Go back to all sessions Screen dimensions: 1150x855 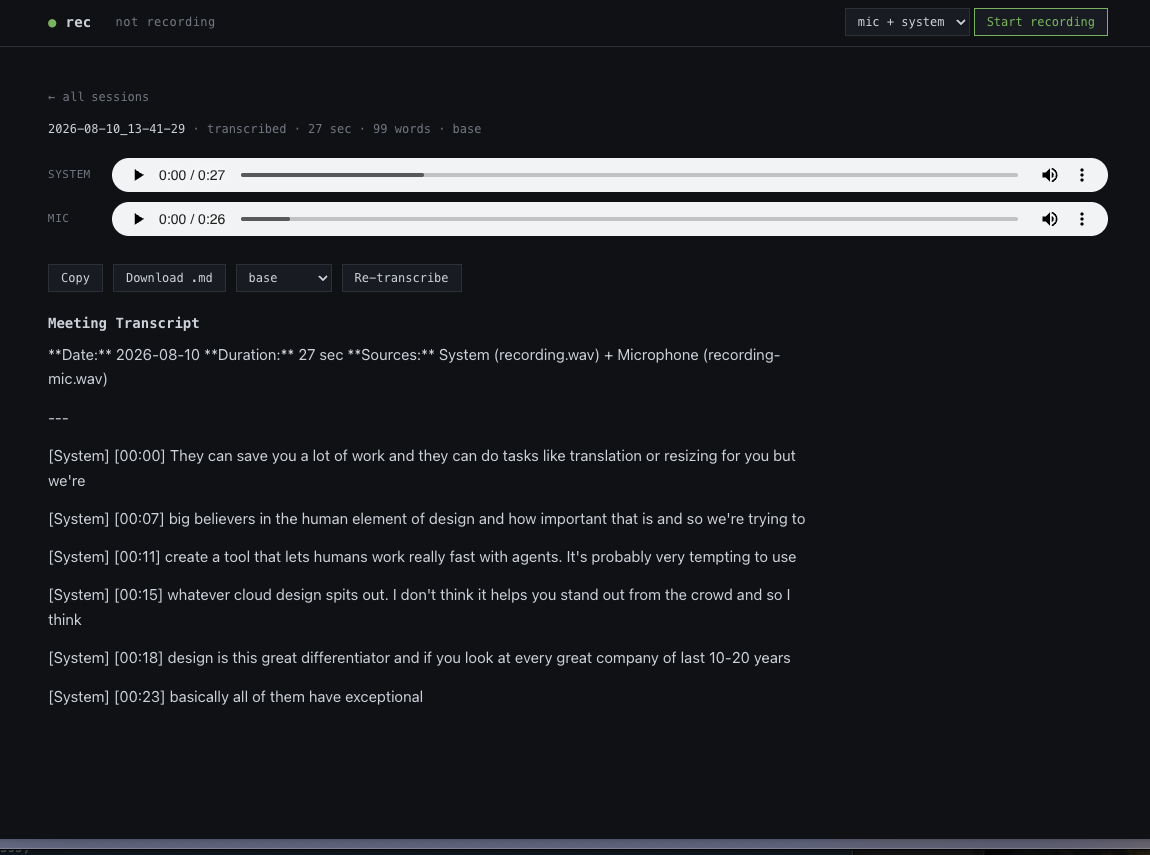tap(98, 97)
